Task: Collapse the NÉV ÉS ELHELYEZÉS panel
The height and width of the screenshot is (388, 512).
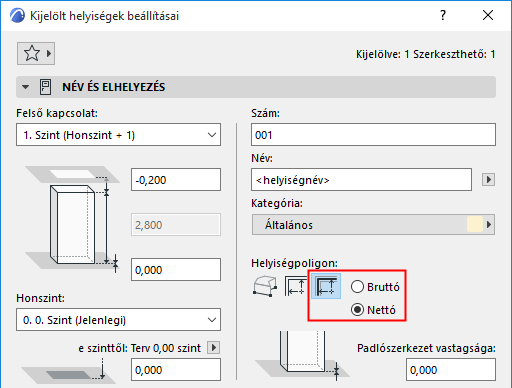Action: click(25, 87)
